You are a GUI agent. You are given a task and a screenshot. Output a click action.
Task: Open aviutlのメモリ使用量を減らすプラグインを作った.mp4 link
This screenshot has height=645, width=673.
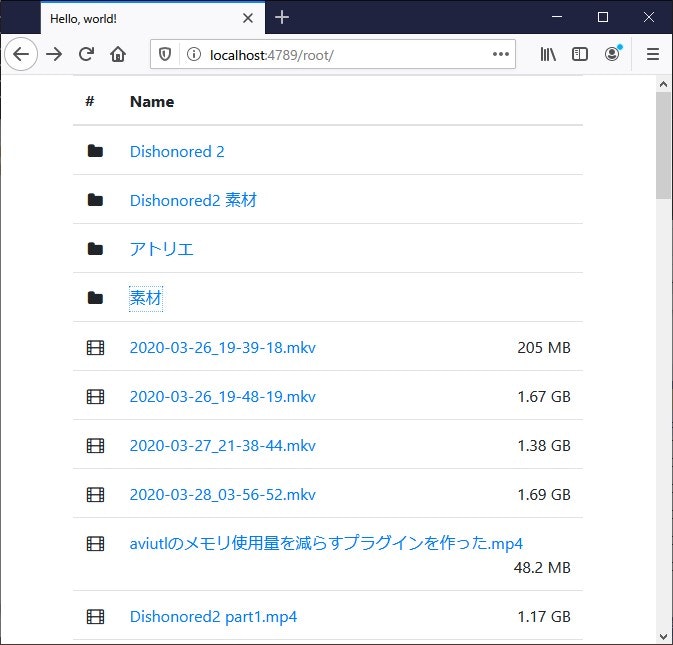point(326,544)
